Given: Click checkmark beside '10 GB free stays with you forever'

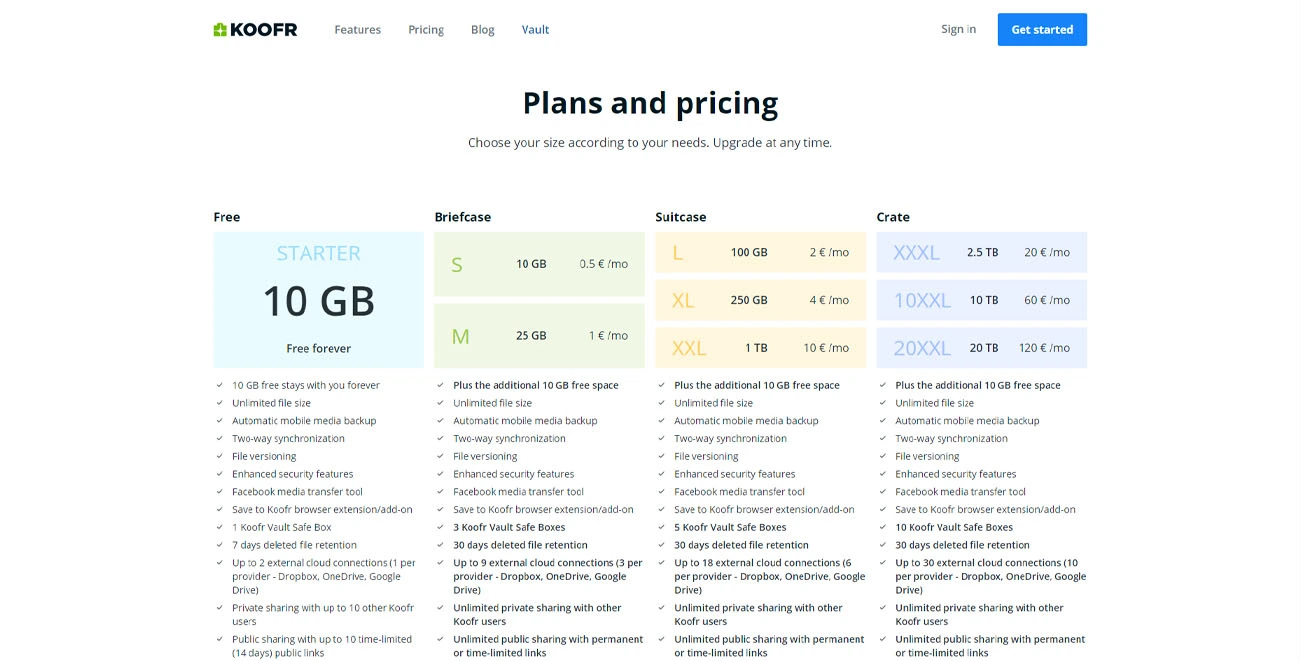Looking at the screenshot, I should click(220, 385).
